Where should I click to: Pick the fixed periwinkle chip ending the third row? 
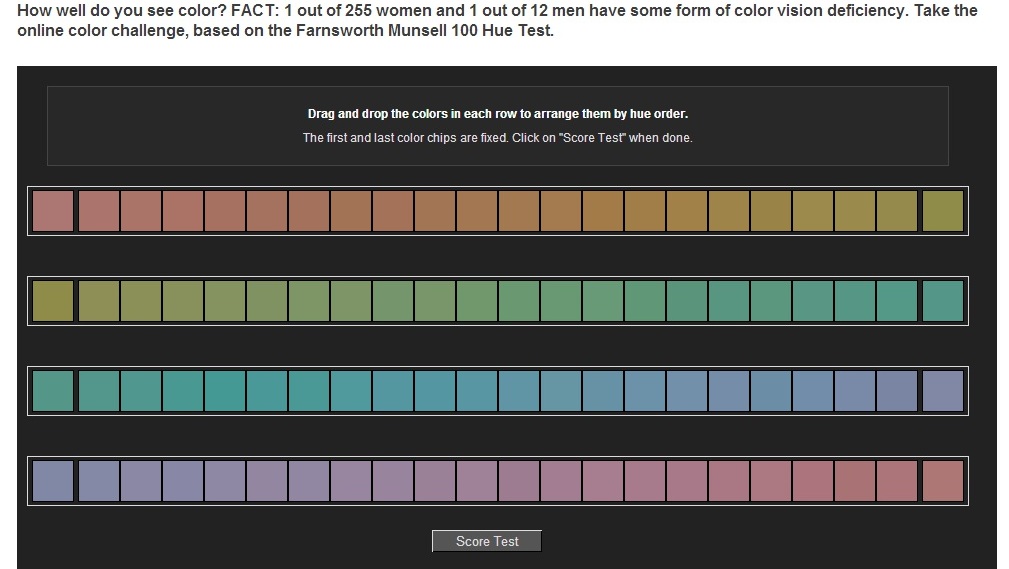(x=942, y=391)
